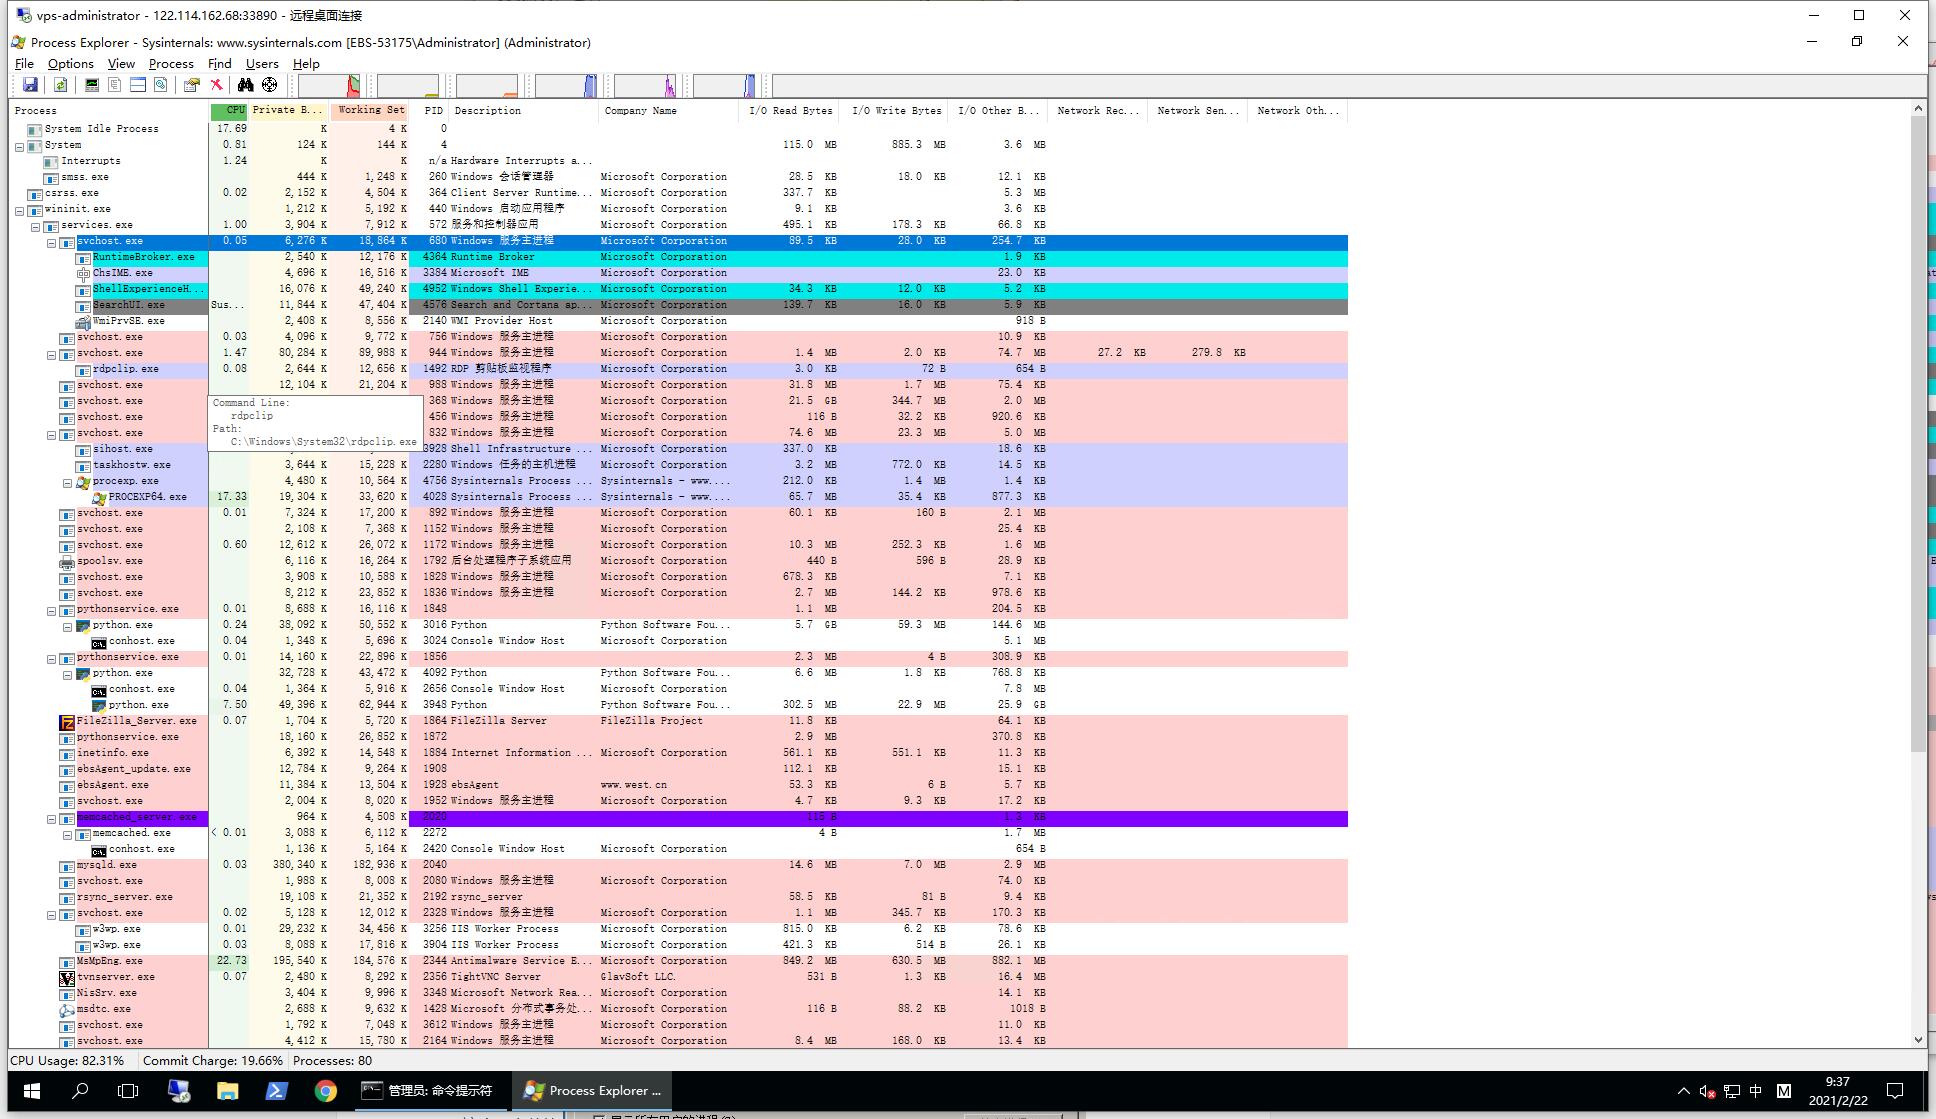Open the Find menu
The width and height of the screenshot is (1936, 1119).
pyautogui.click(x=219, y=63)
